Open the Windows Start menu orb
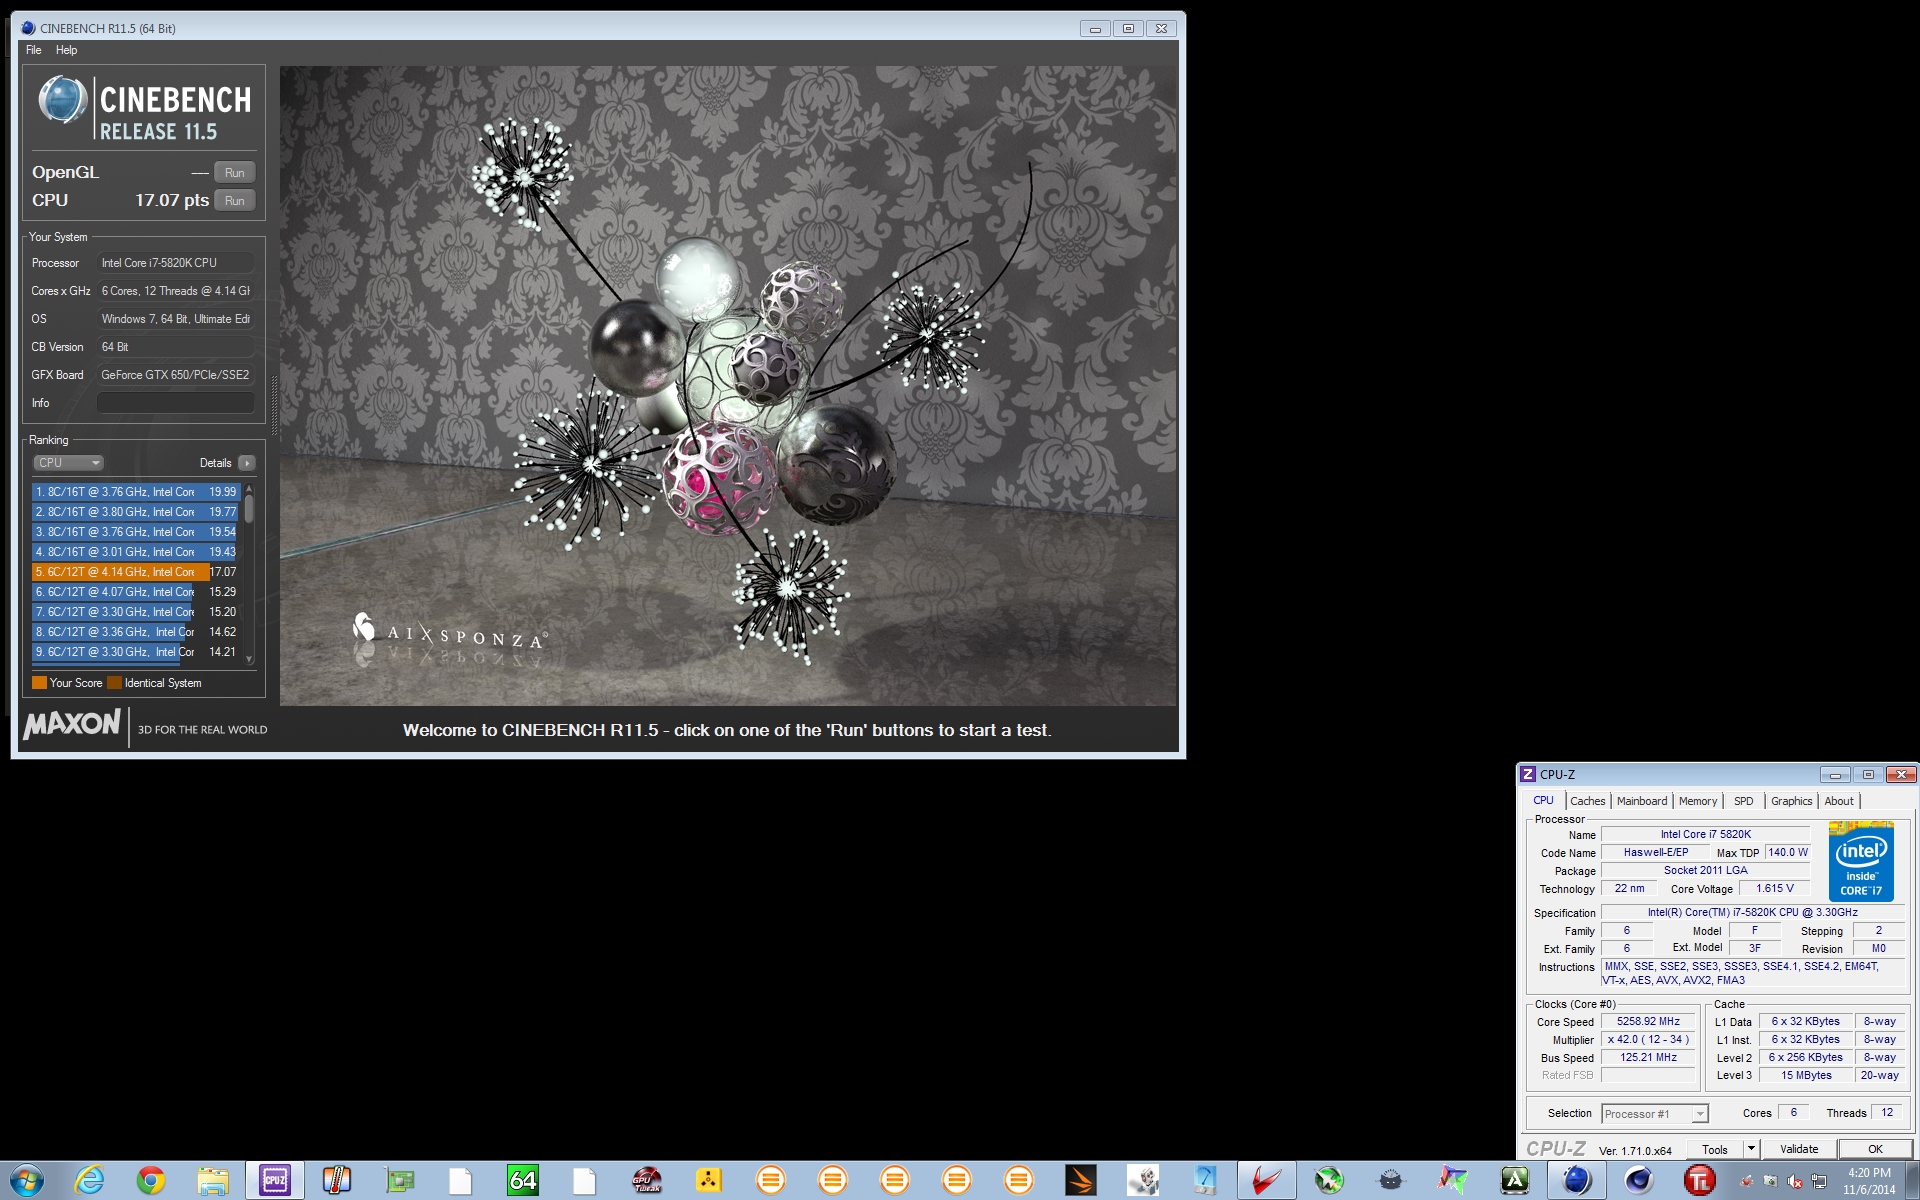 click(27, 1181)
